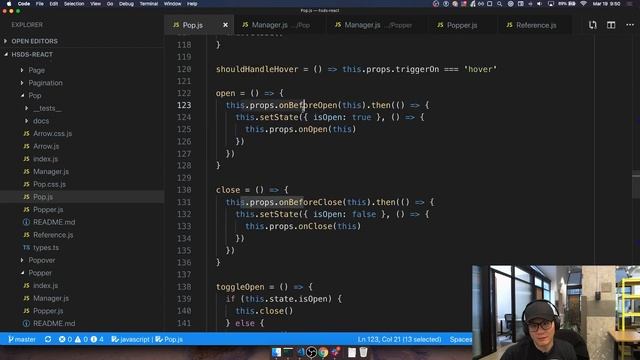Collapse the Popper folder
Viewport: 640px width, 360px height.
click(x=40, y=273)
